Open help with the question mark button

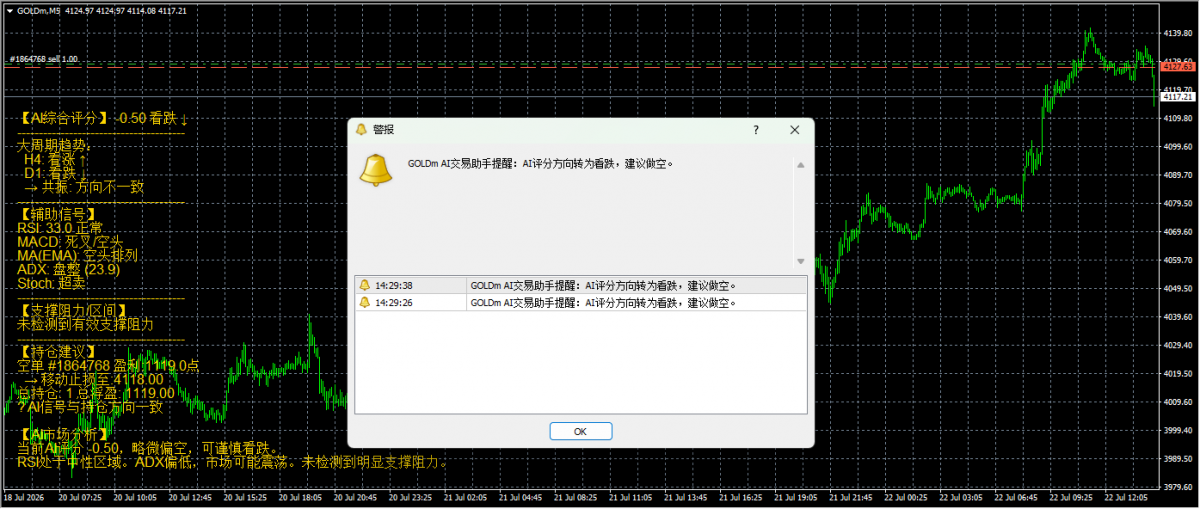tap(756, 130)
